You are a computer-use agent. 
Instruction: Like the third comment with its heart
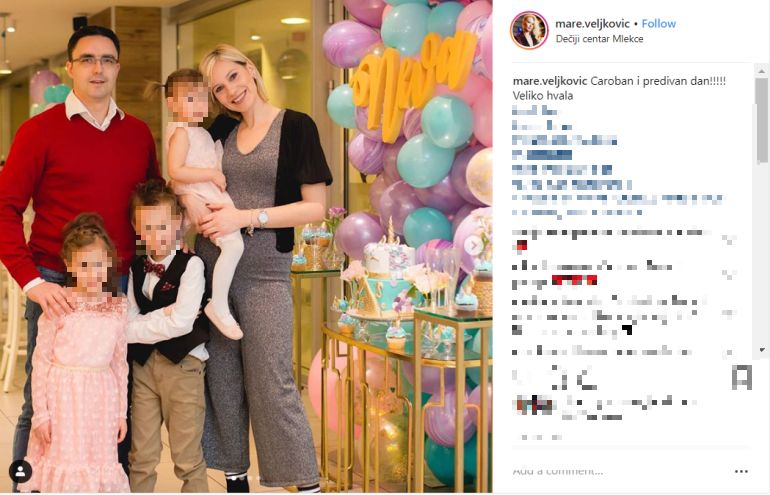729,313
